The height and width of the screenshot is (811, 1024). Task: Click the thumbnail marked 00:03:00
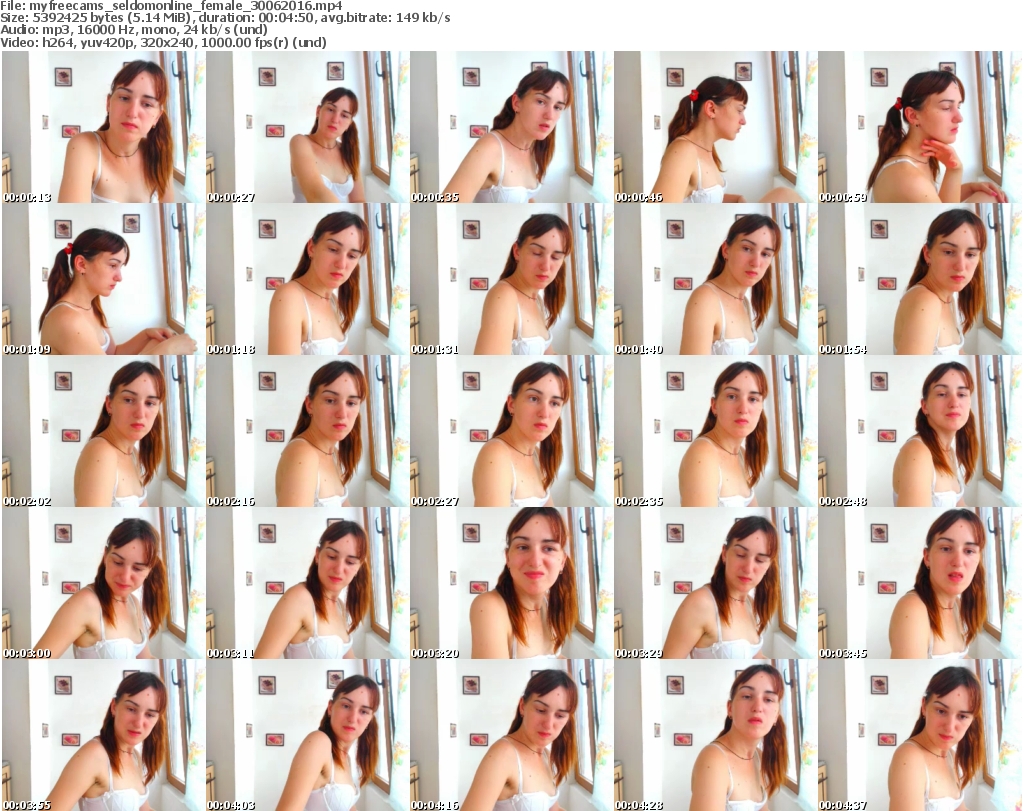click(103, 584)
